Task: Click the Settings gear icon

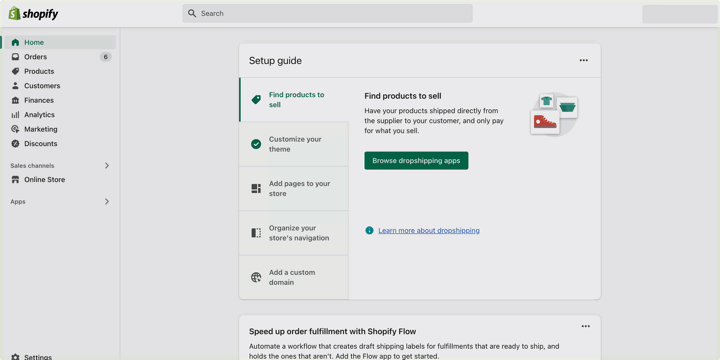Action: [16, 357]
